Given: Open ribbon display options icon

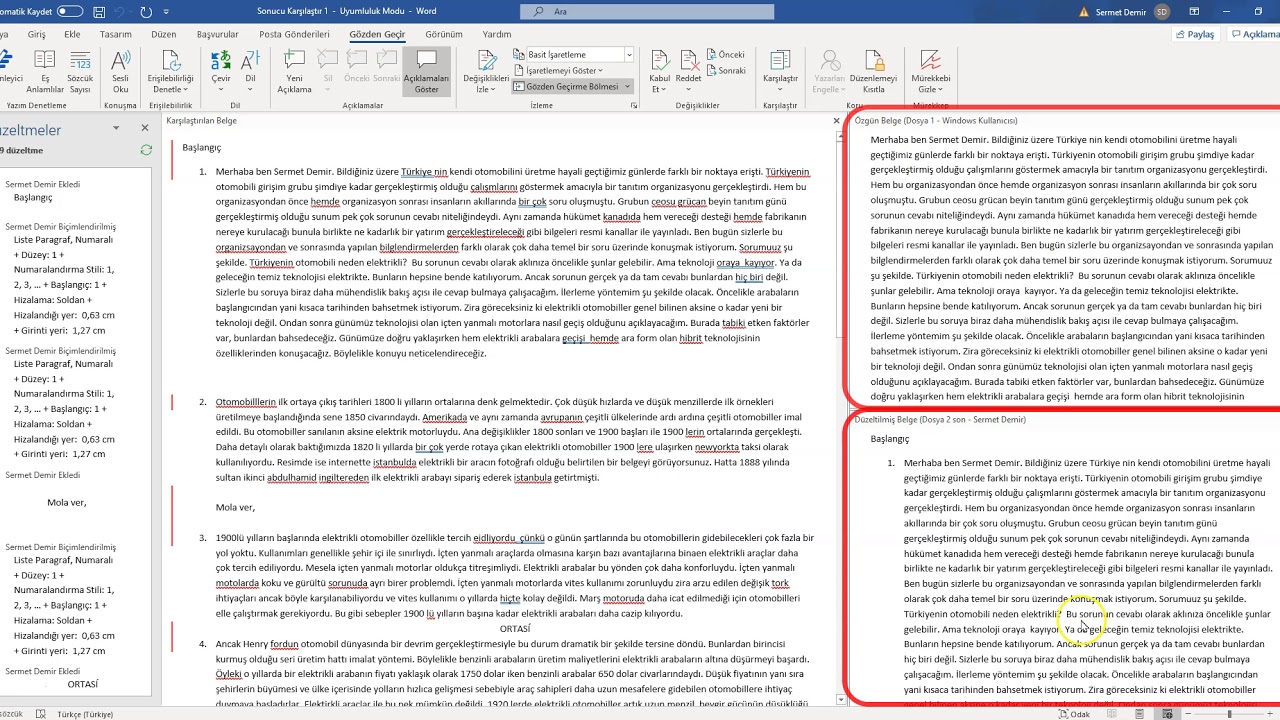Looking at the screenshot, I should 1194,12.
